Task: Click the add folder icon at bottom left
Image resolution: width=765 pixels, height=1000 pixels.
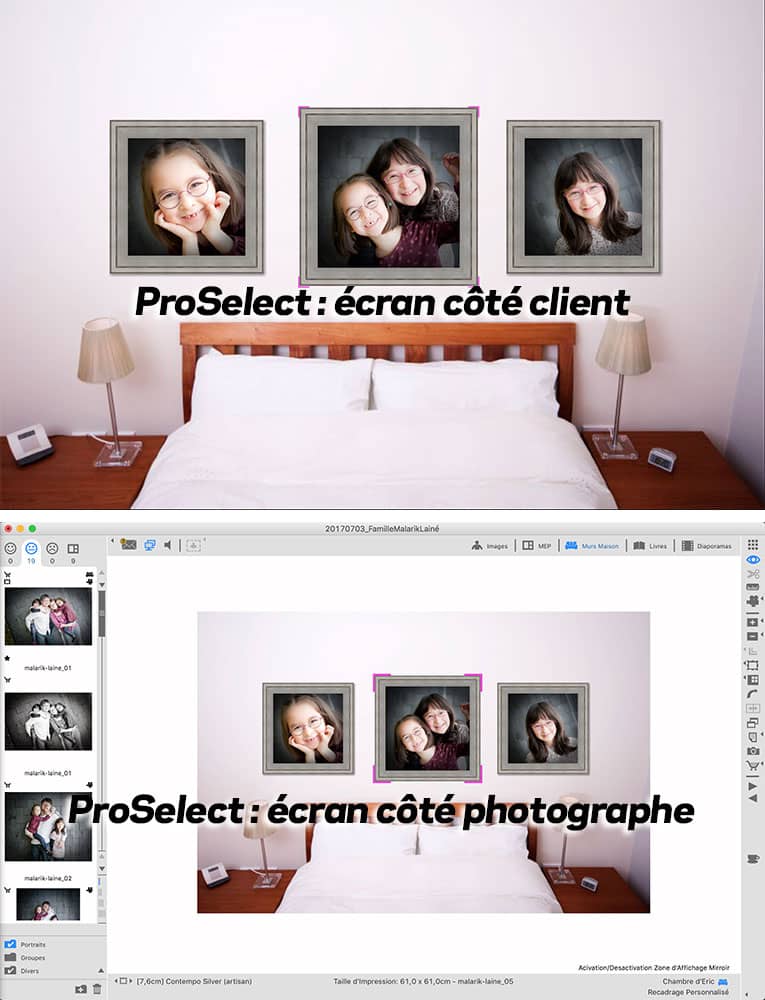Action: (x=81, y=989)
